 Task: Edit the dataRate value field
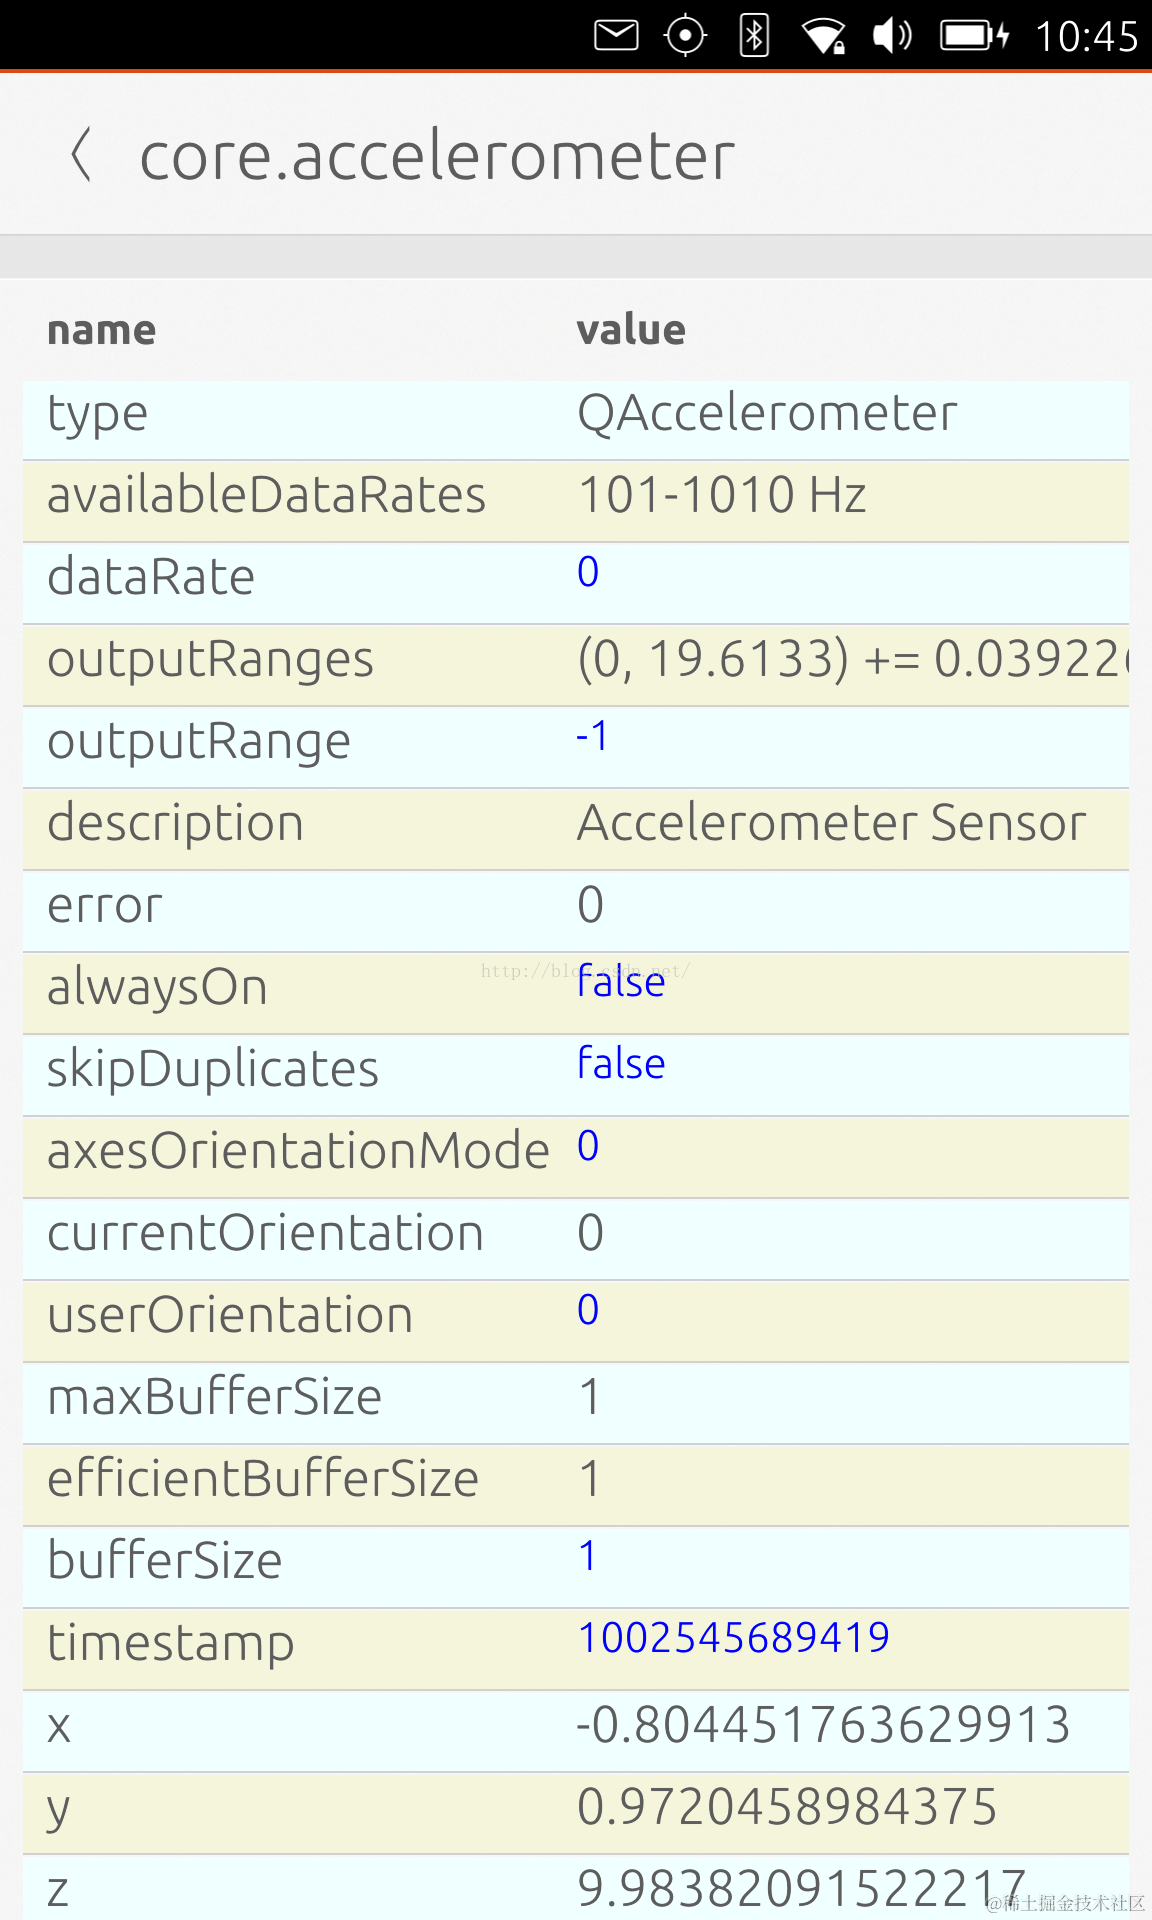[588, 572]
